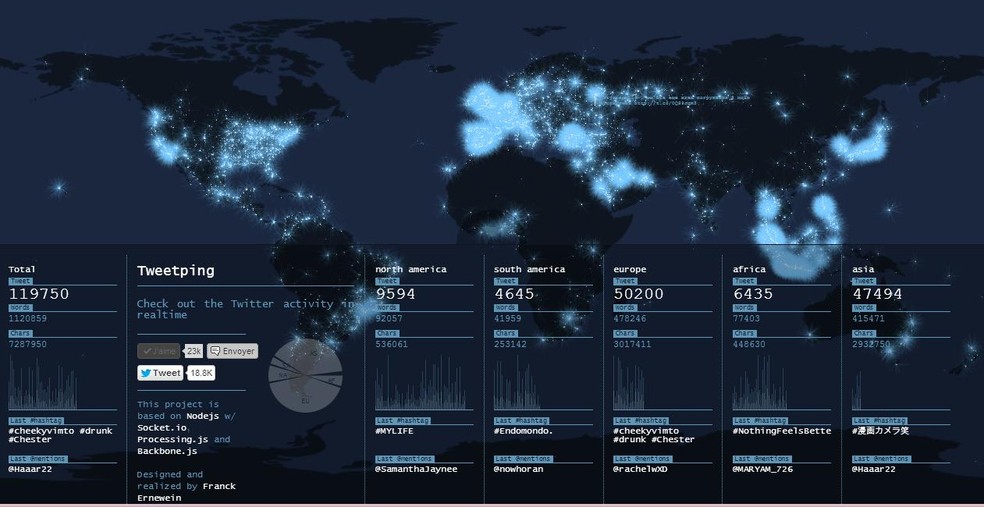Click the #NothingFeelsBette hashtag

pos(782,431)
